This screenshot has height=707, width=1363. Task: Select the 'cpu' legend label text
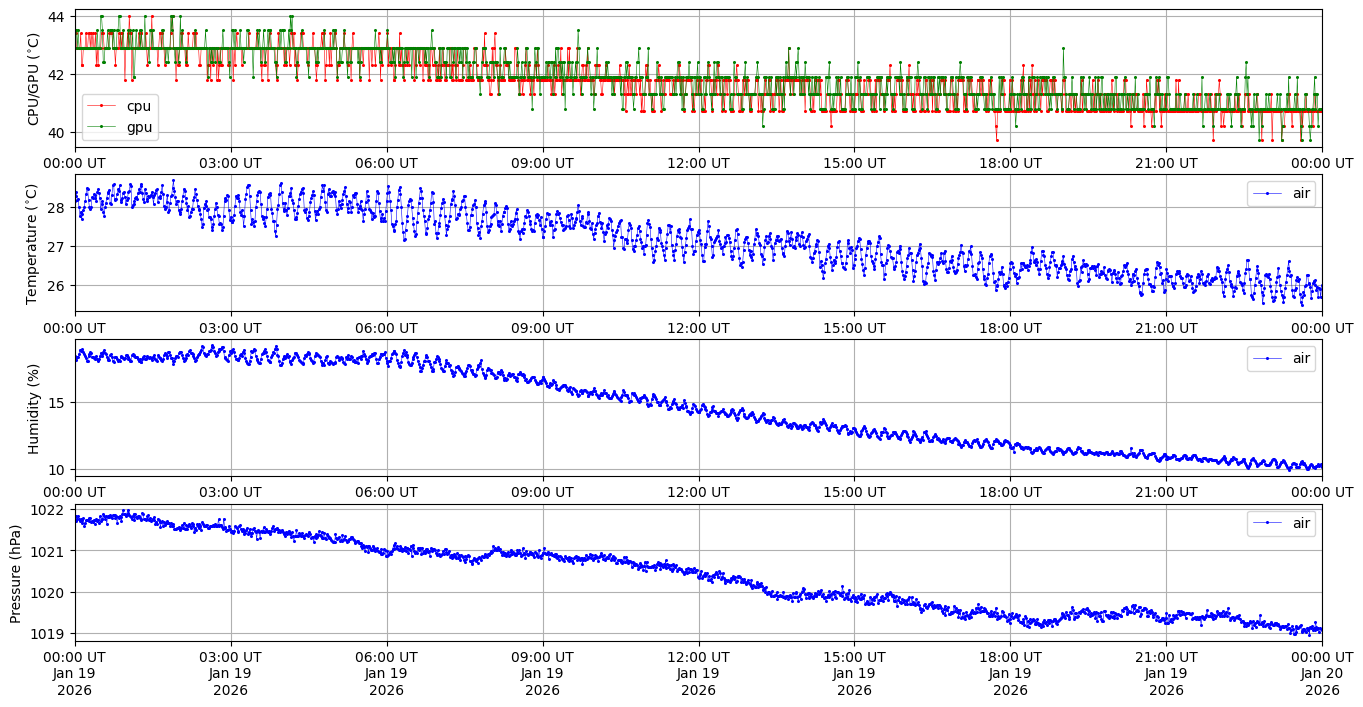138,106
